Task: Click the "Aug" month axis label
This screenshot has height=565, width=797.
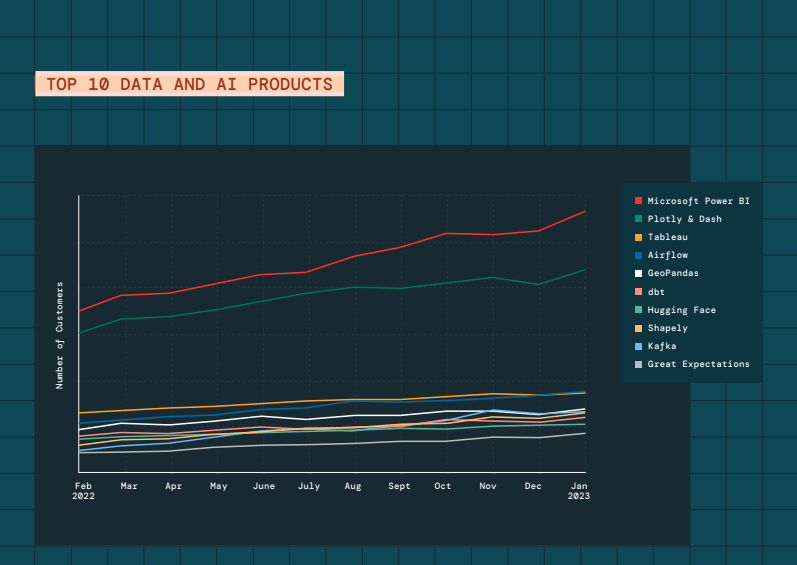Action: 353,486
